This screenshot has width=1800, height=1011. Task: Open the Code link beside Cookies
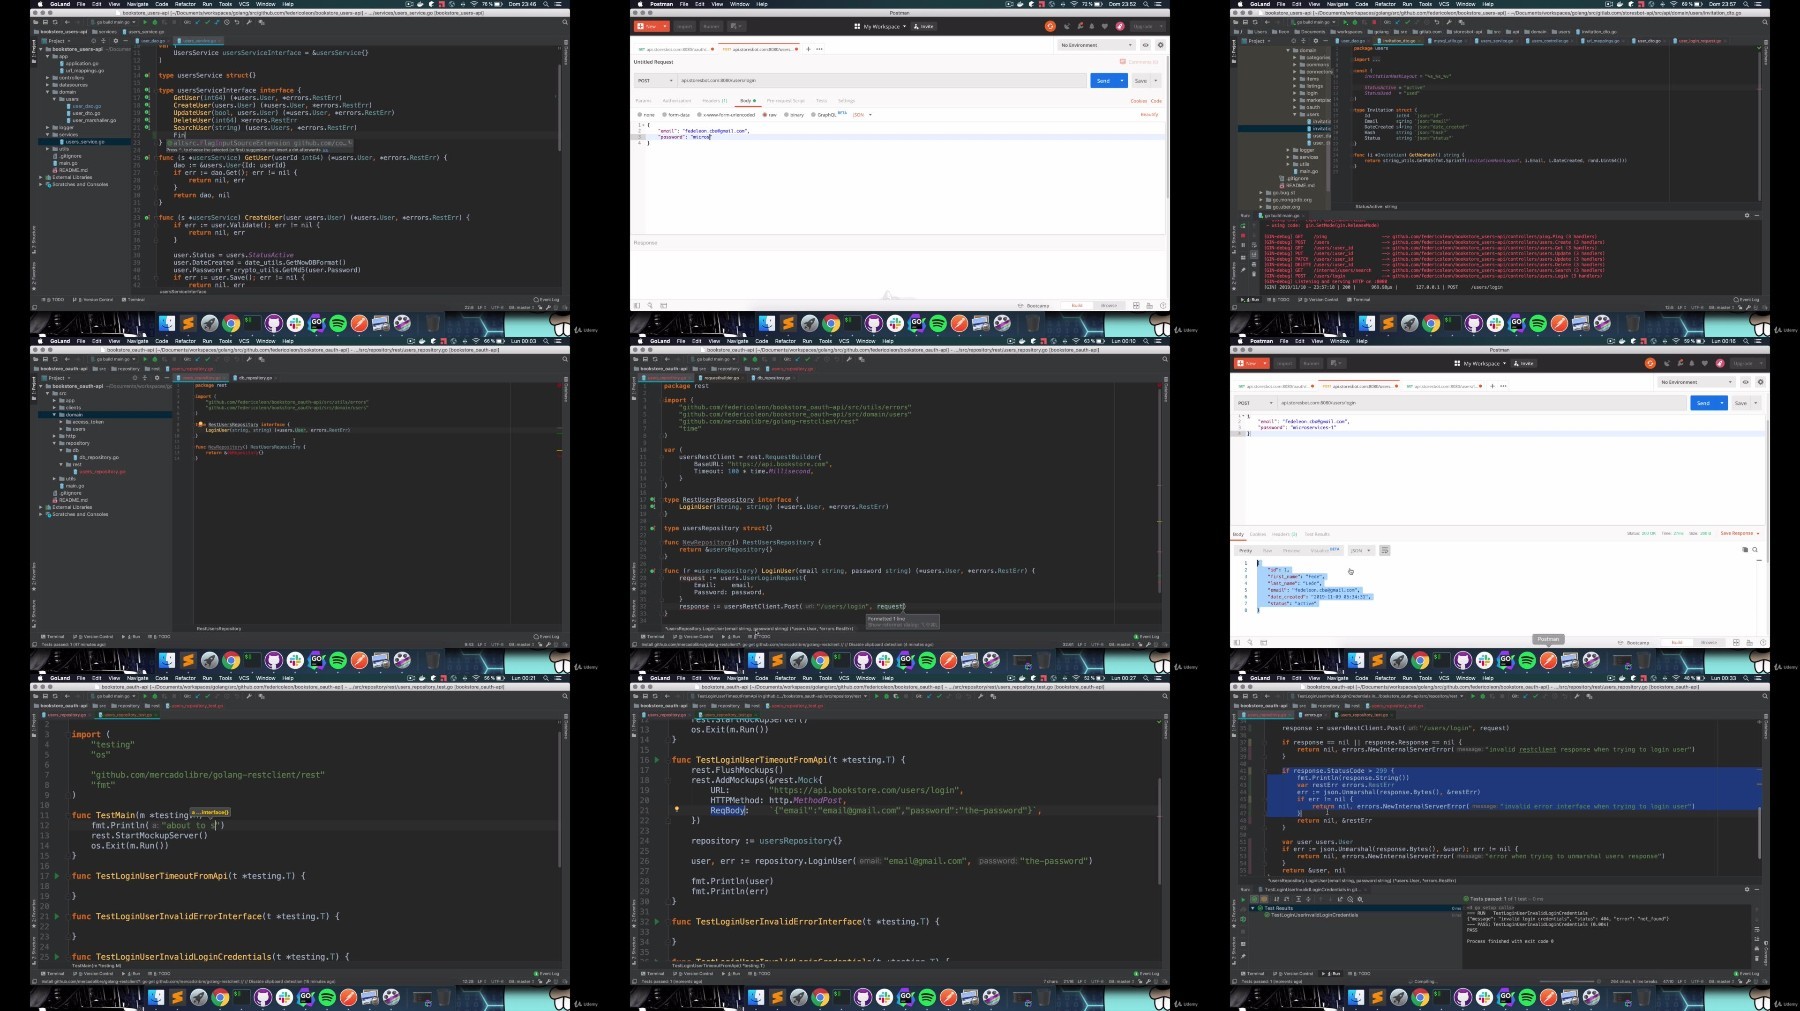point(1156,101)
